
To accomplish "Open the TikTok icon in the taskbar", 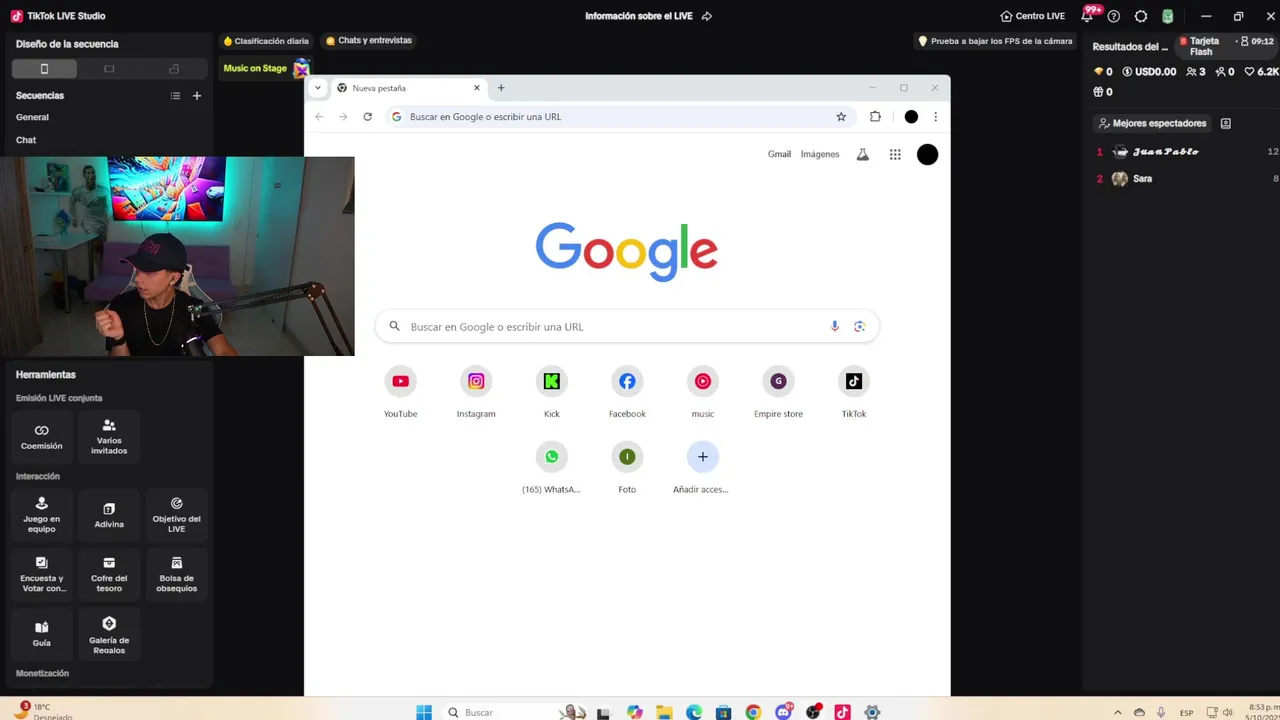I will tap(843, 712).
